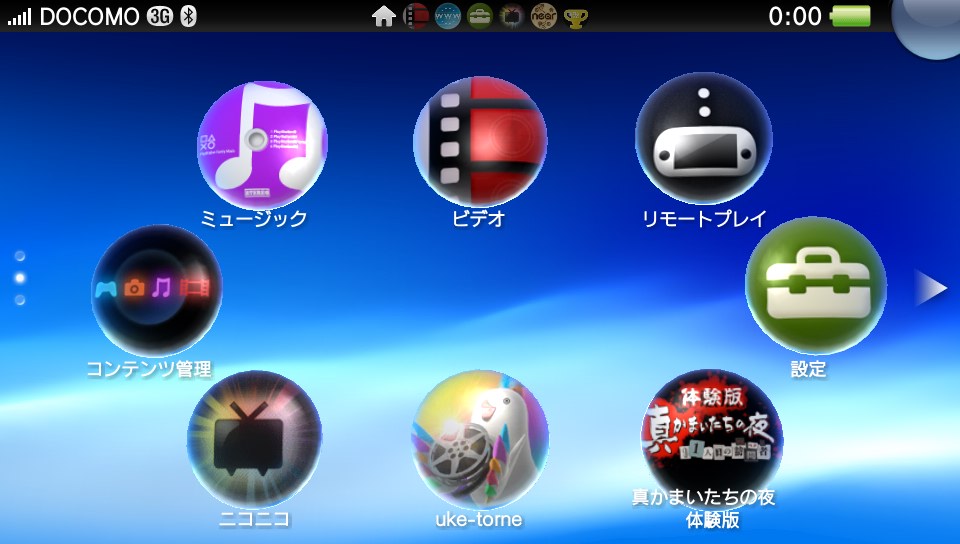Switch to the www browser in the status bar
This screenshot has width=960, height=544.
(448, 17)
